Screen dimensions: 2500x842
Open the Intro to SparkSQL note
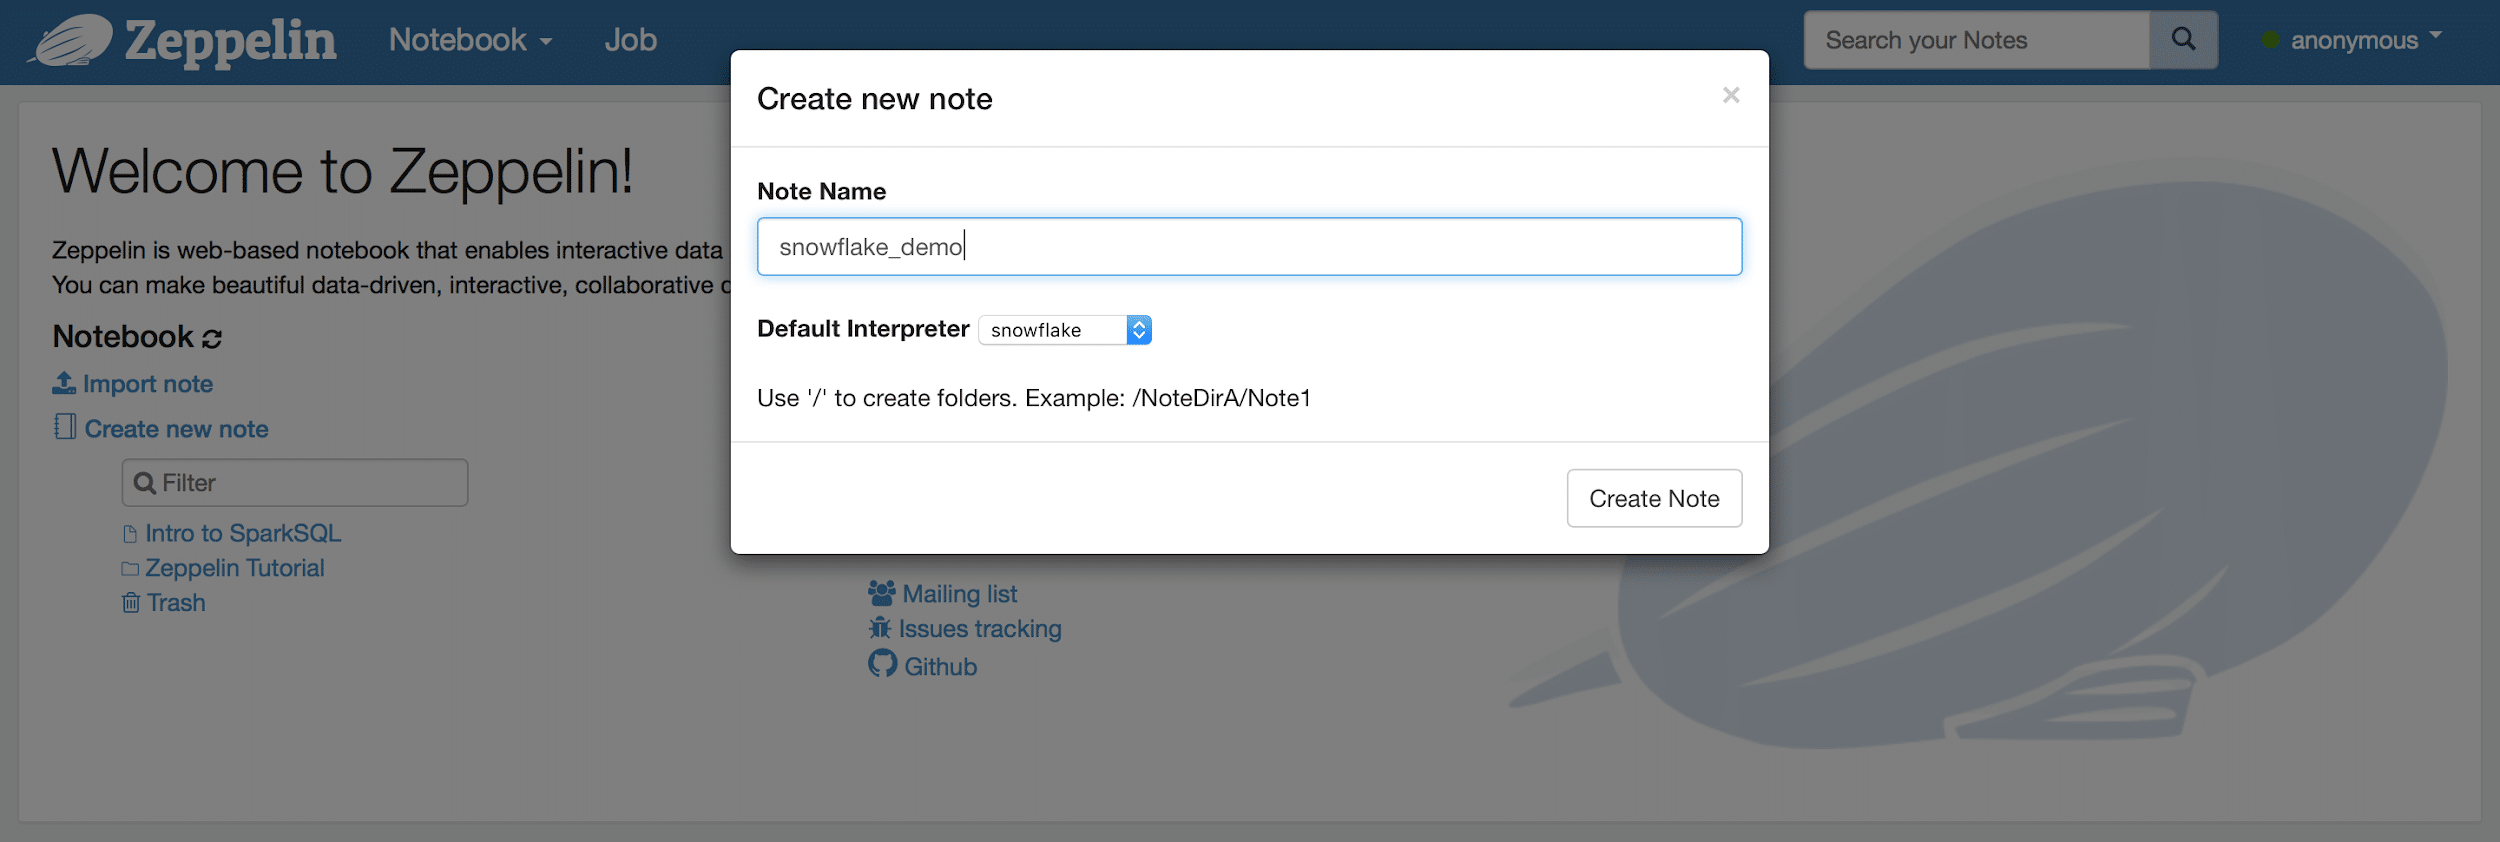[x=243, y=533]
